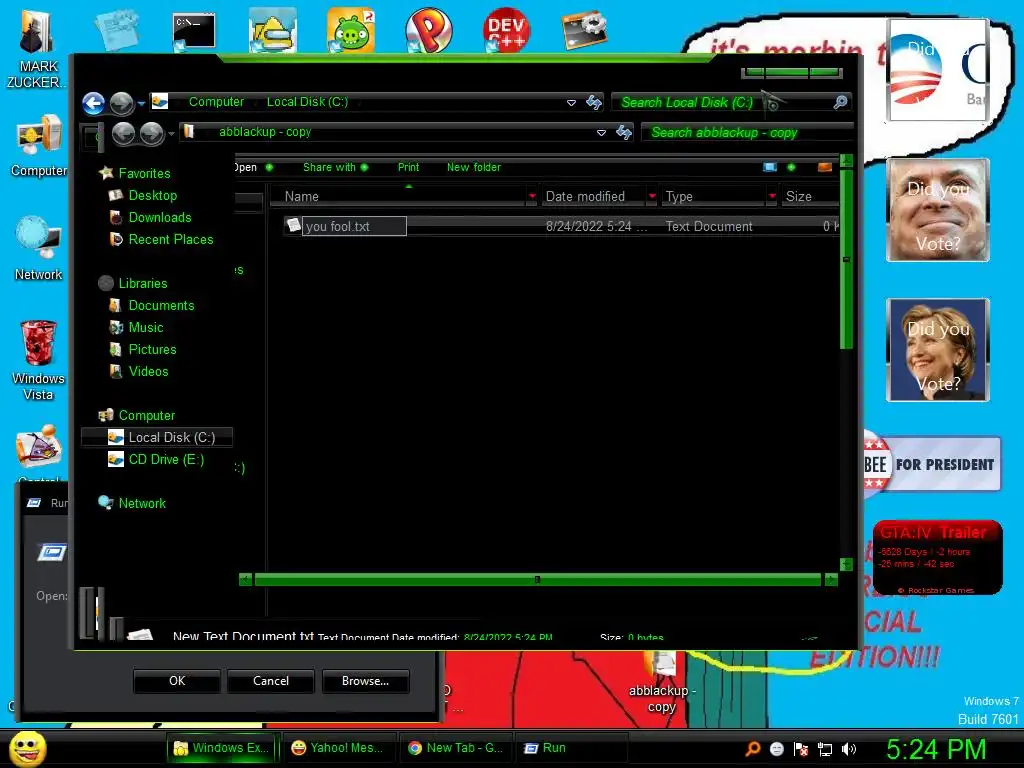Refresh the Local Disk (C:) address bar
Viewport: 1024px width, 768px height.
click(x=594, y=102)
